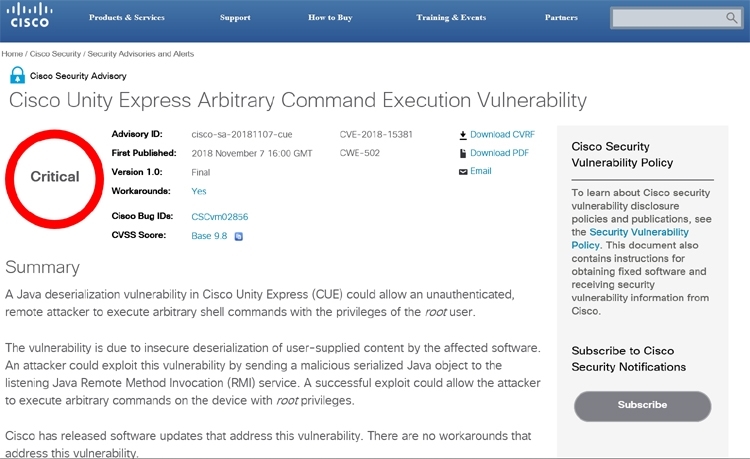
Task: Follow the Workarounds Yes link
Action: (199, 190)
